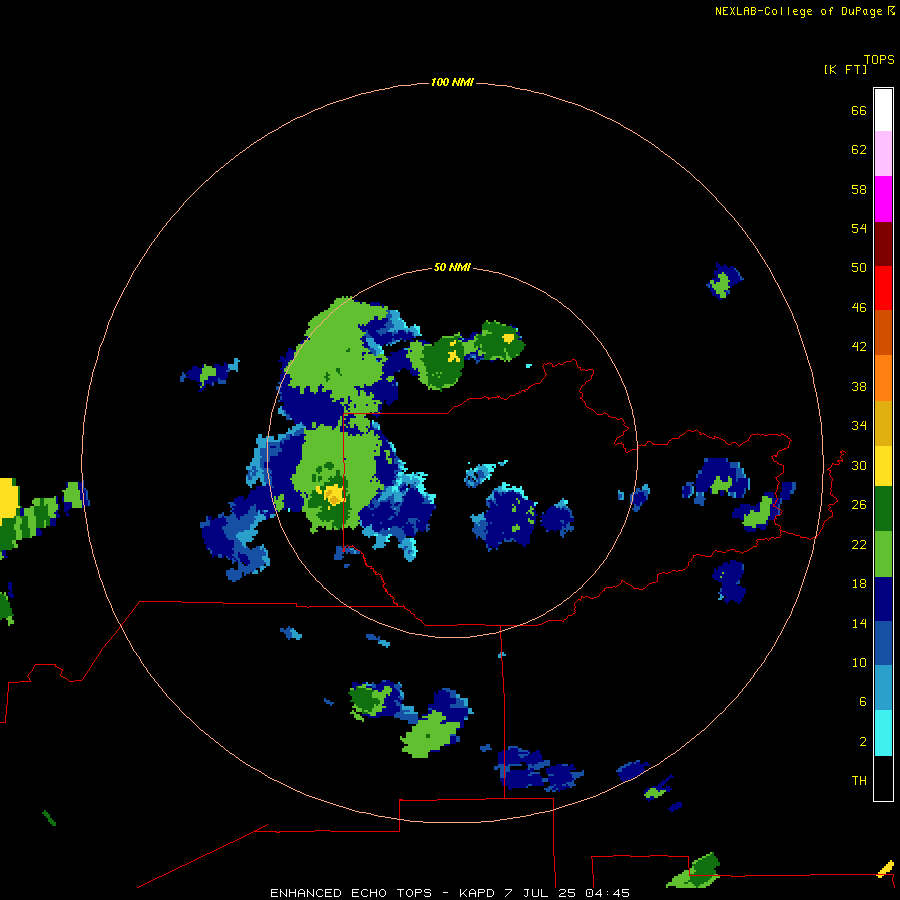Click the "TOPS" legend heading

[x=879, y=59]
